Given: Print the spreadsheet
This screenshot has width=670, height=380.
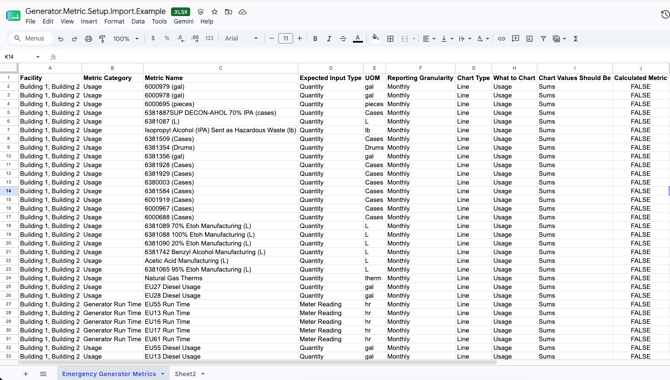Looking at the screenshot, I should tap(88, 39).
